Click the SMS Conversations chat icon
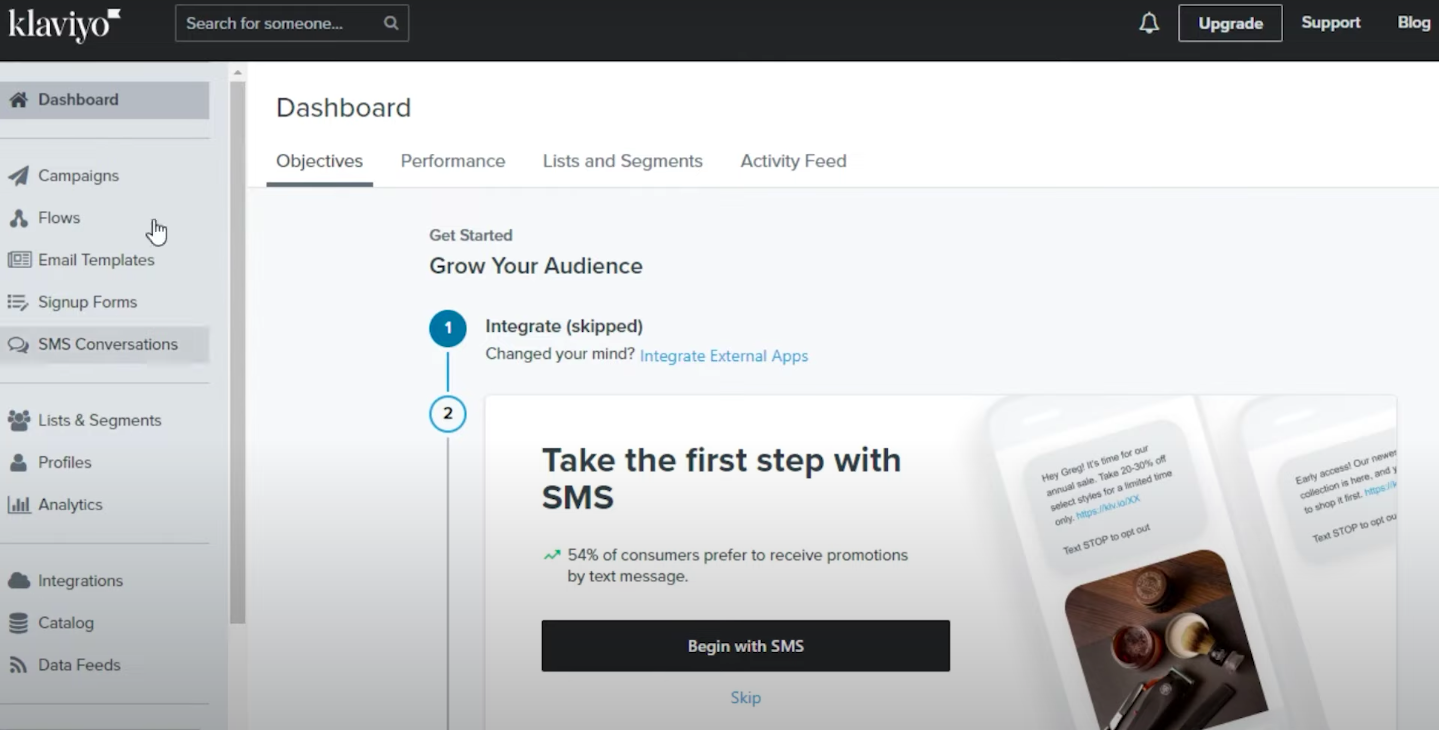The image size is (1439, 730). pyautogui.click(x=18, y=345)
